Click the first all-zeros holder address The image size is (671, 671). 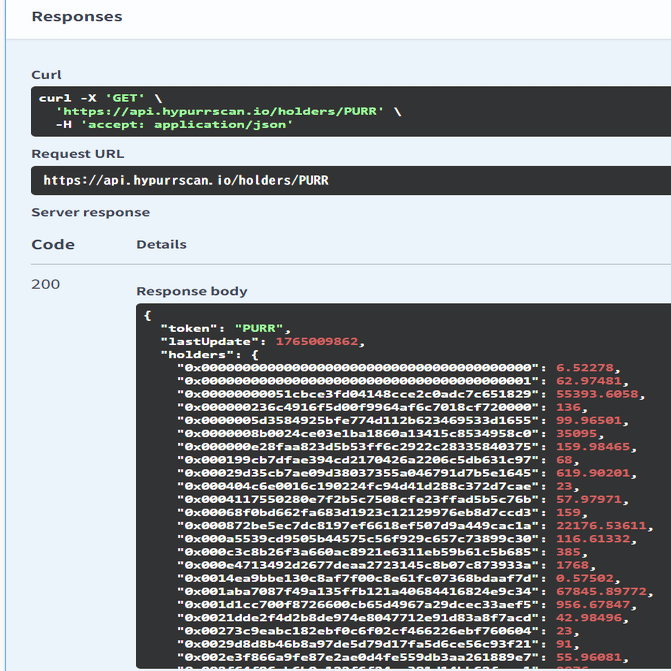pos(359,367)
